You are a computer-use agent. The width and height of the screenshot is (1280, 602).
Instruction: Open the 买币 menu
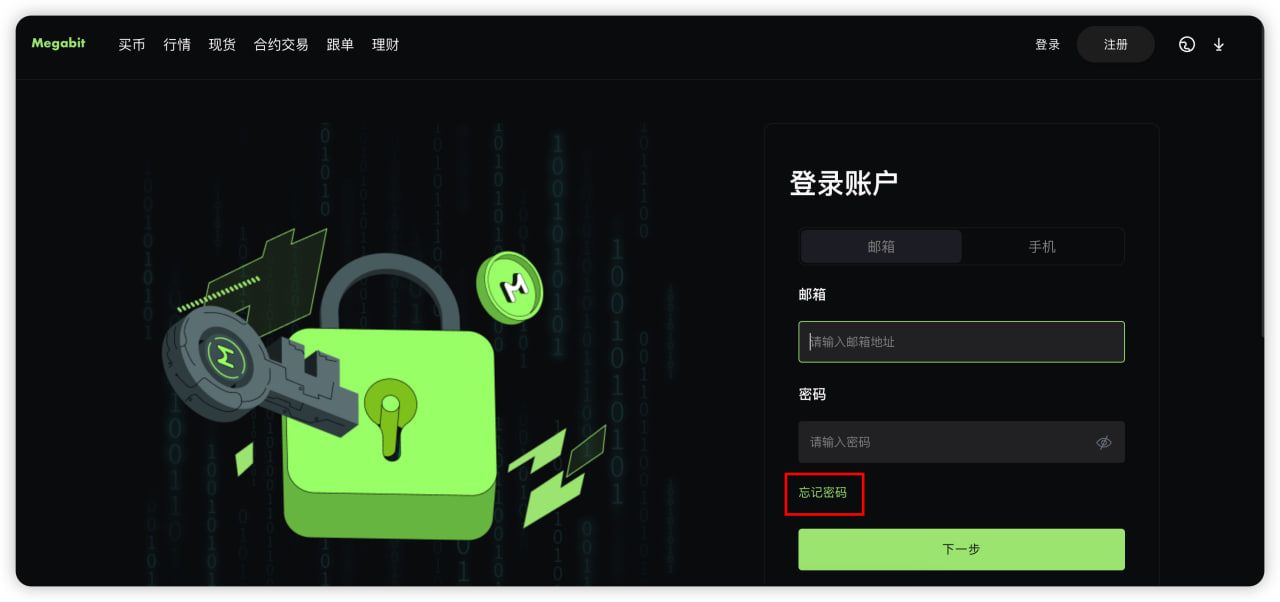tap(132, 45)
